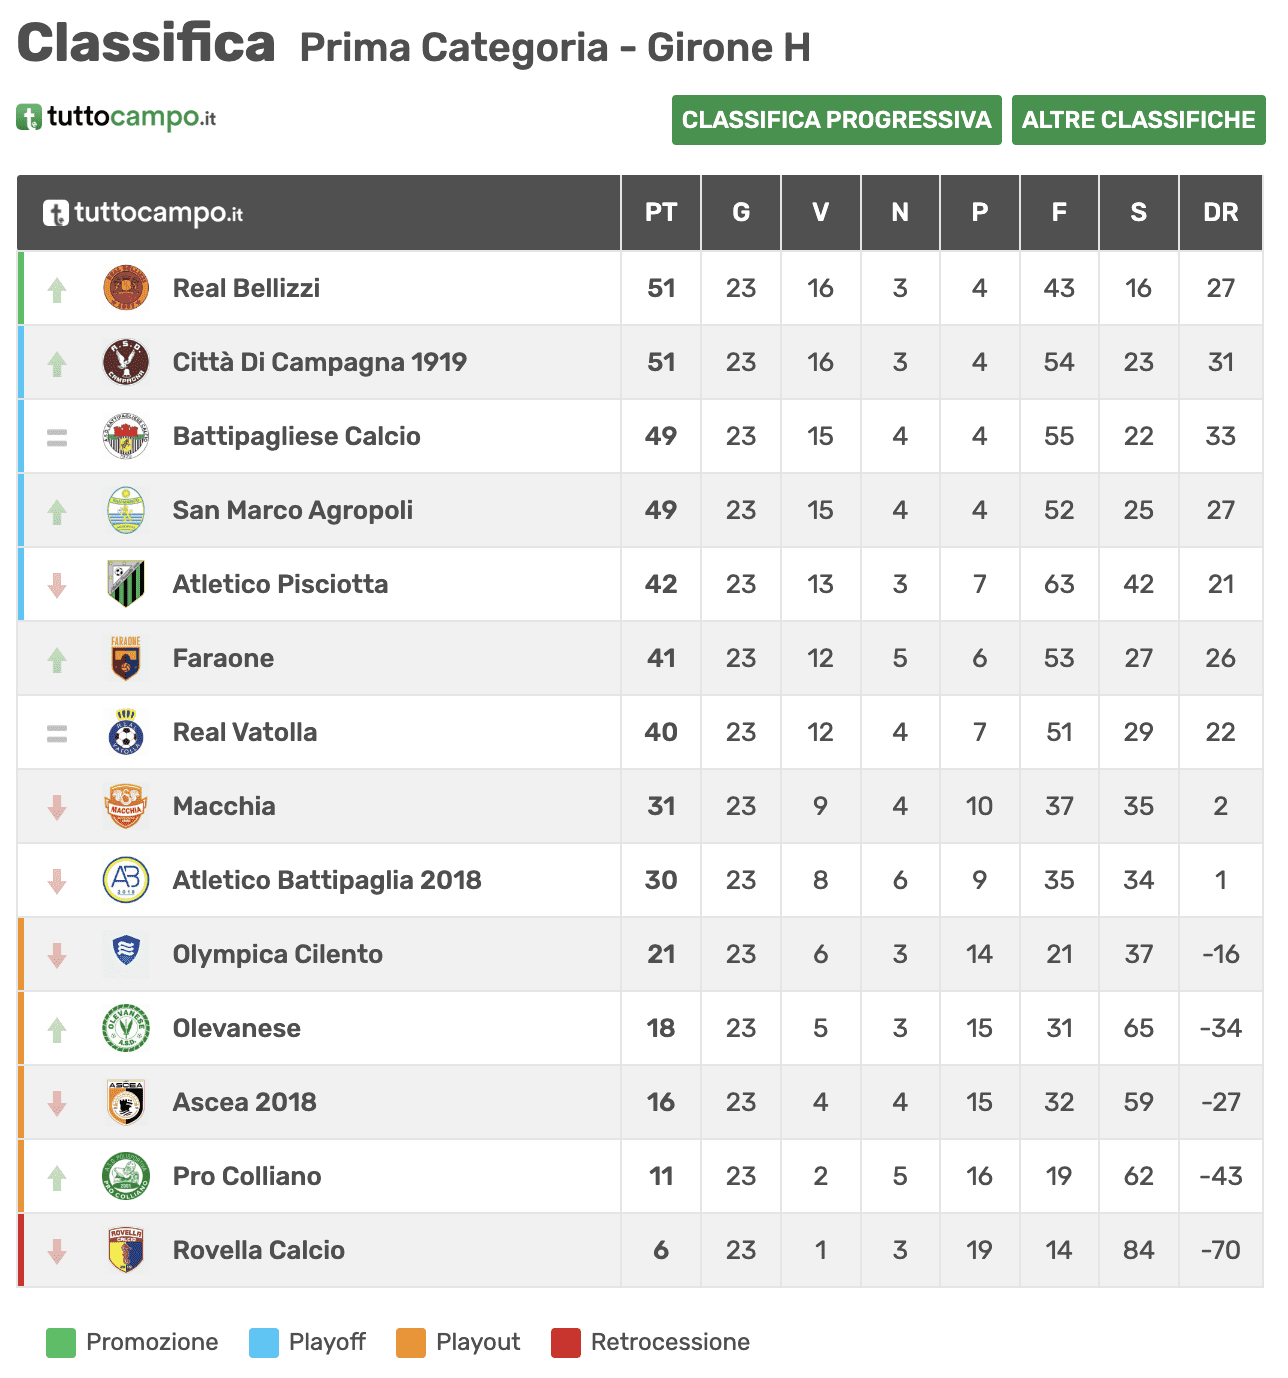Click the Atletico Battipaglia 2018 AB logo

click(x=126, y=880)
